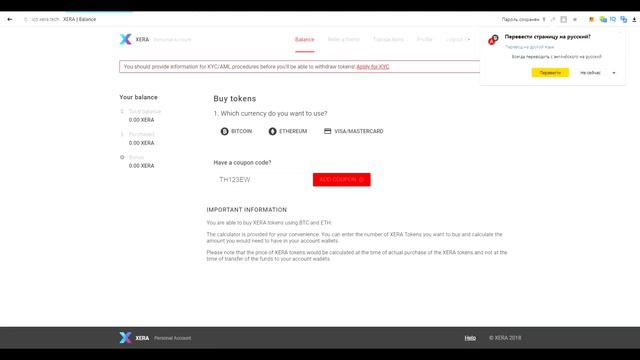The height and width of the screenshot is (360, 640).
Task: Select the Bitcoin currency icon
Action: (224, 131)
